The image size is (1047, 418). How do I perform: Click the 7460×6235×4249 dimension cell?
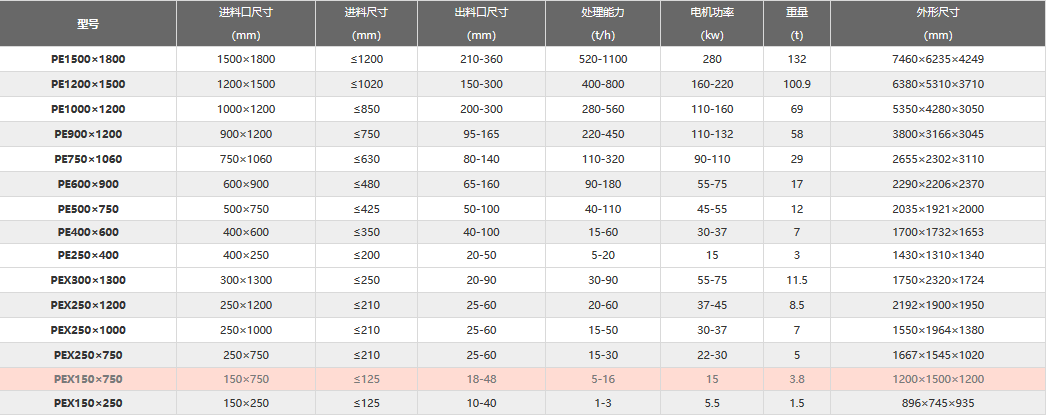pyautogui.click(x=938, y=59)
